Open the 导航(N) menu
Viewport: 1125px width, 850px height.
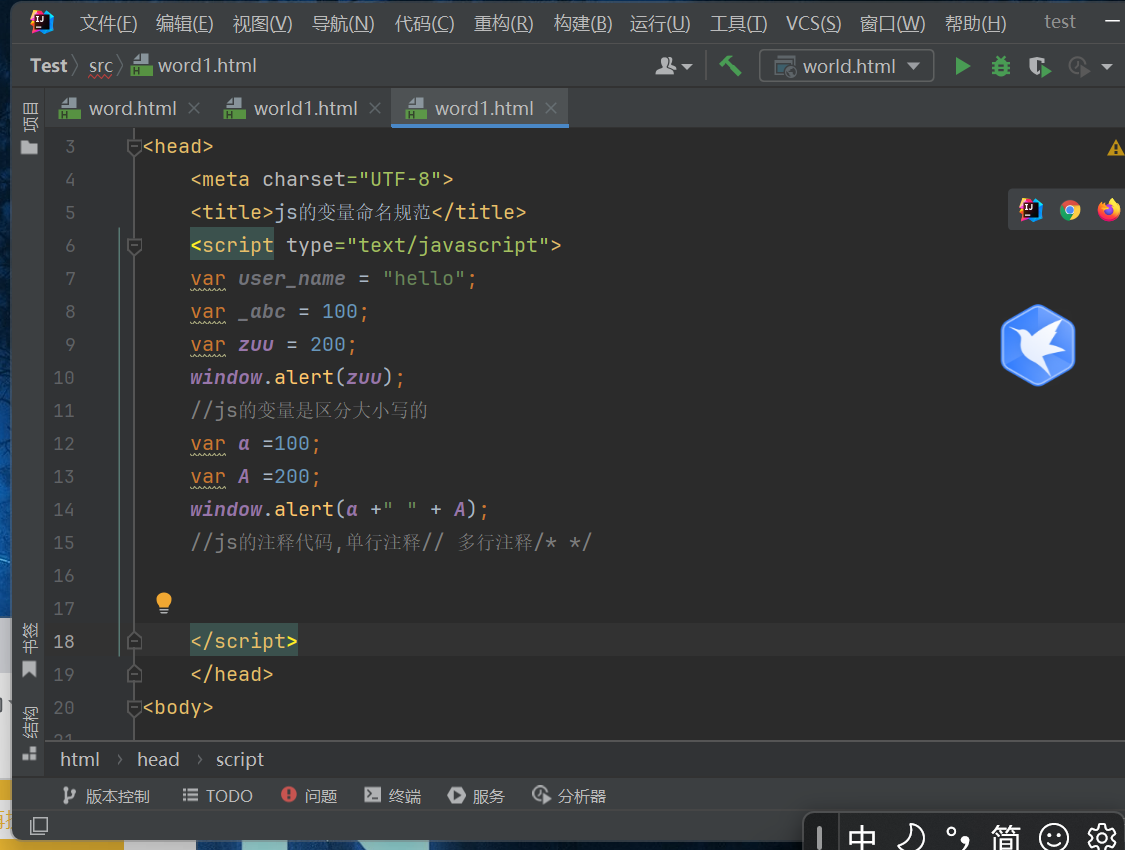click(343, 24)
